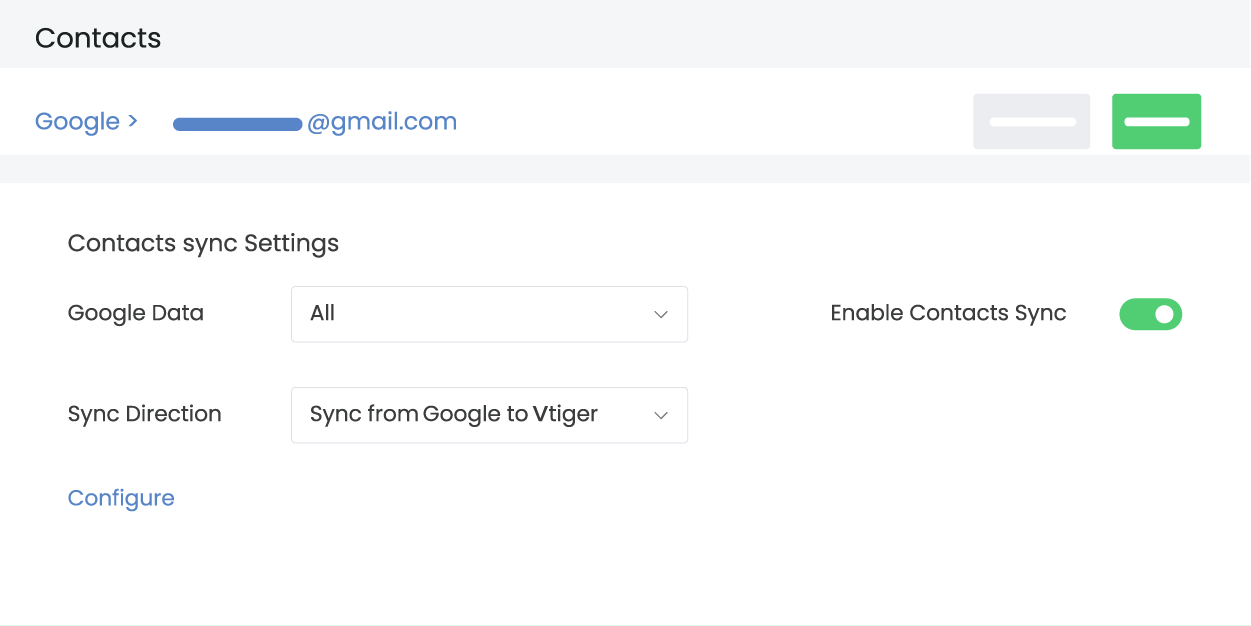This screenshot has width=1251, height=626.
Task: Disable the Enable Contacts Sync toggle
Action: [1150, 314]
